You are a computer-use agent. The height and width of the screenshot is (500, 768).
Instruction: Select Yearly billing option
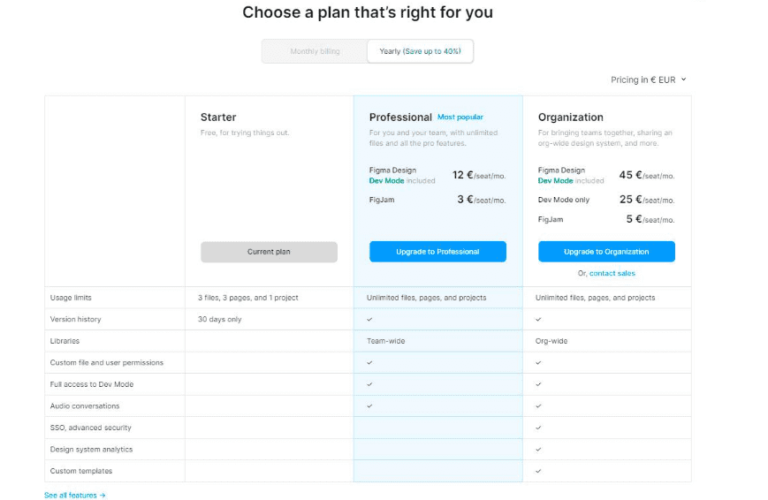(x=420, y=51)
